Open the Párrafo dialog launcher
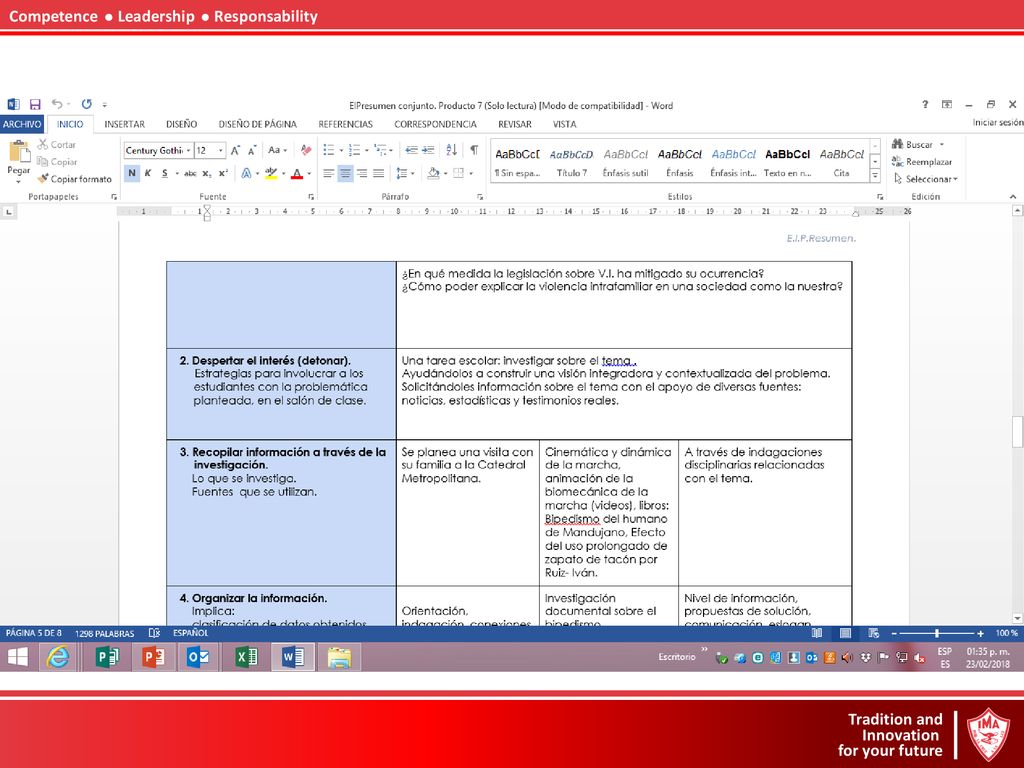1024x768 pixels. coord(480,197)
